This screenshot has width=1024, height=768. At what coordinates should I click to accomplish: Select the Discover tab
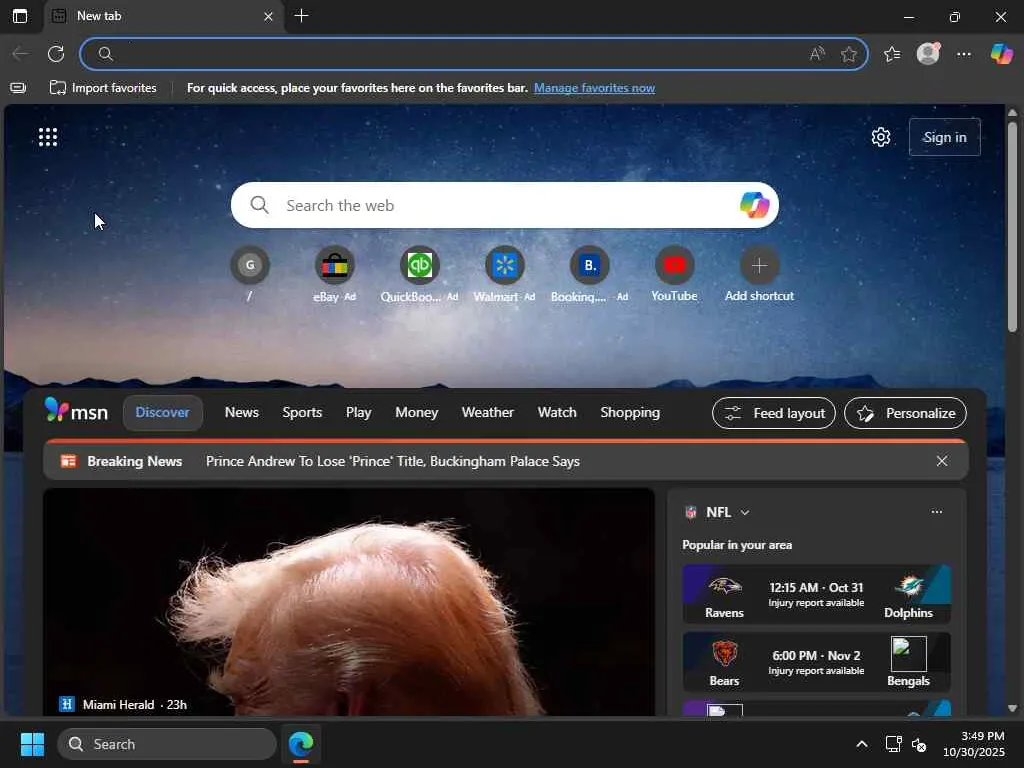163,413
